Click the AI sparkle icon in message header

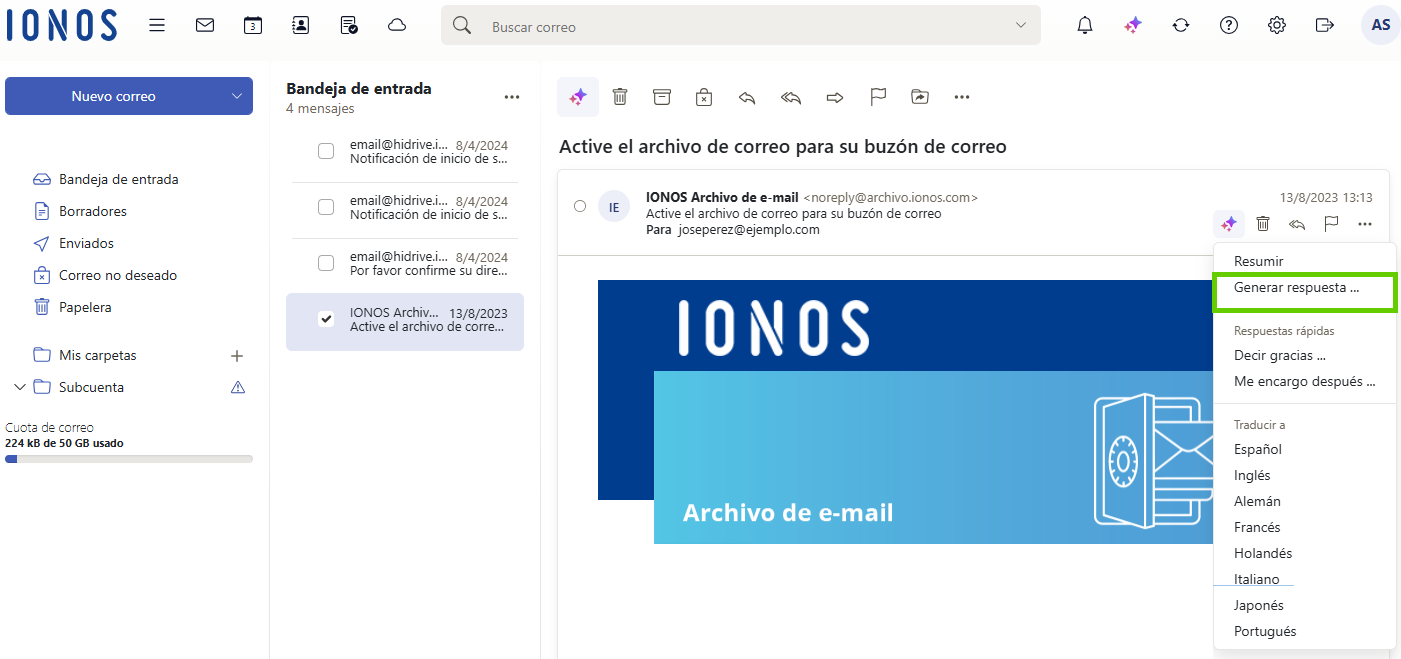(x=1229, y=224)
